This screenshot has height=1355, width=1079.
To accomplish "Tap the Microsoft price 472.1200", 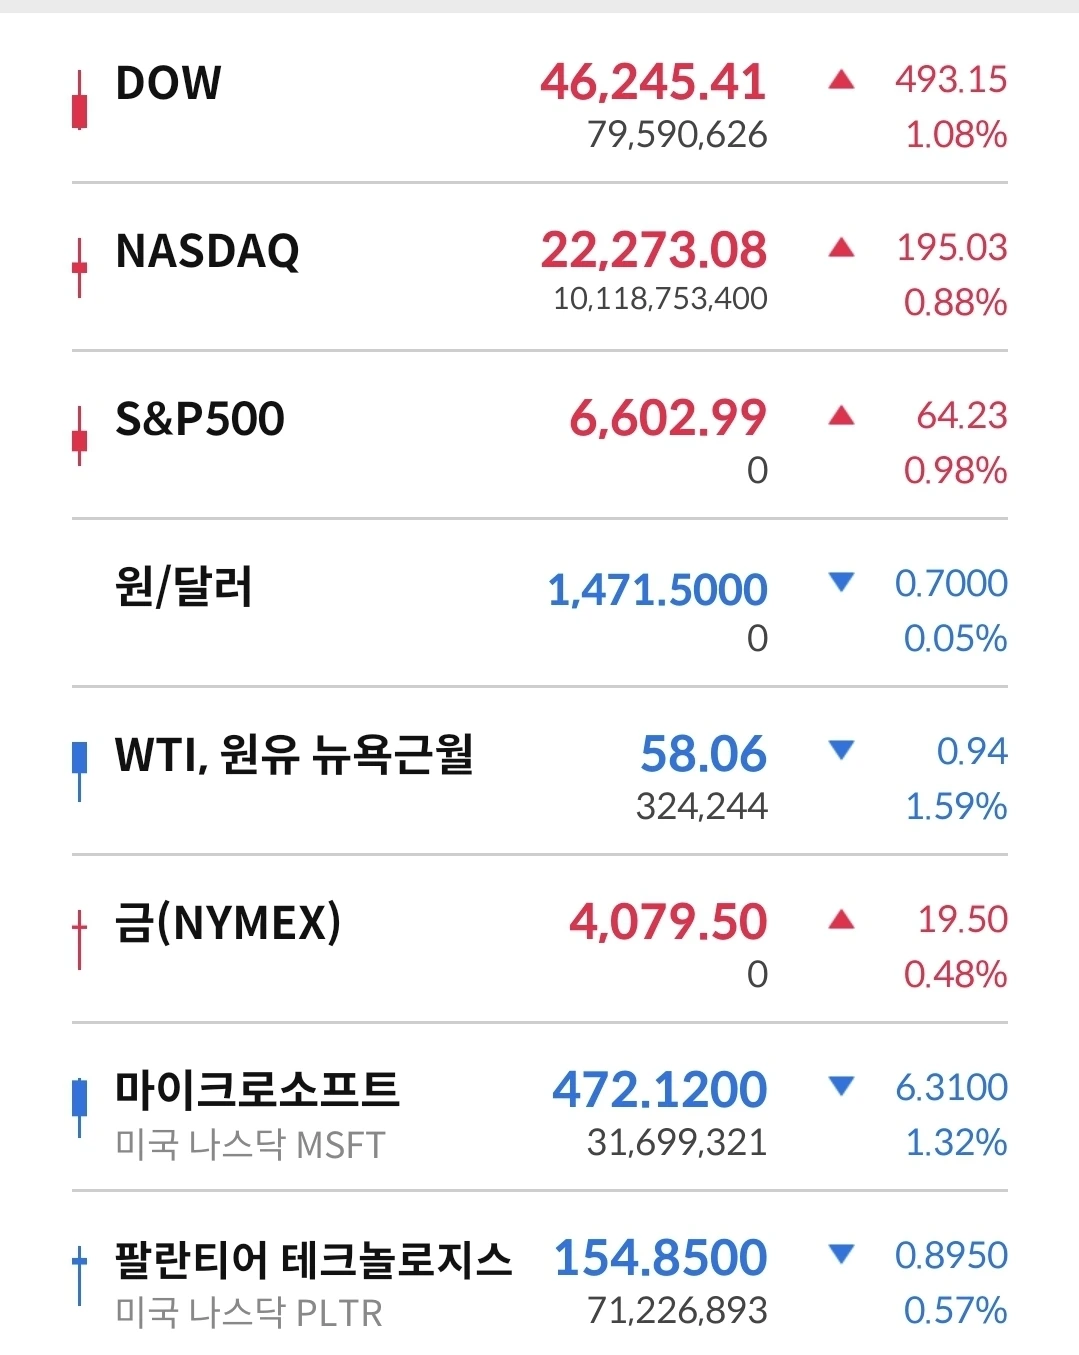I will click(x=660, y=1089).
